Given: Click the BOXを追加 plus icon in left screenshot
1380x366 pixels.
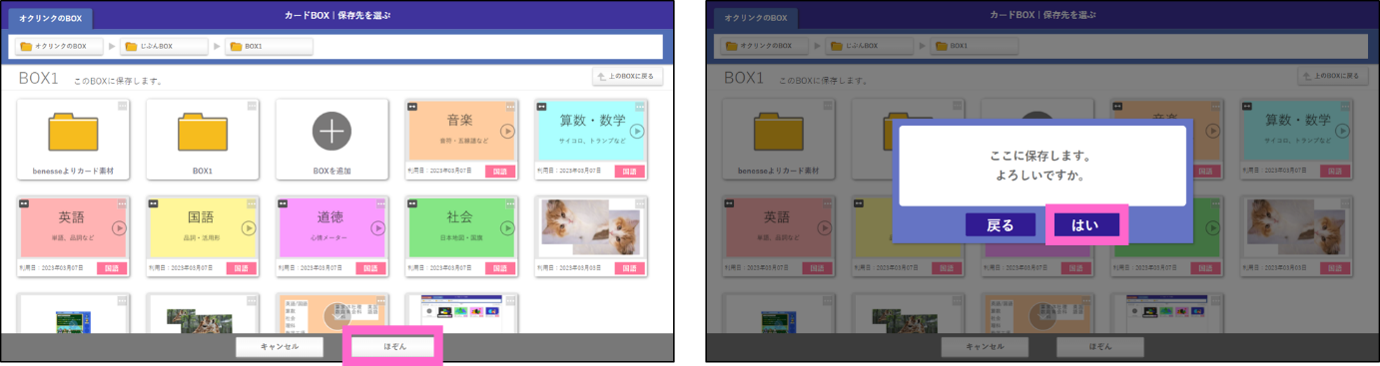Looking at the screenshot, I should [332, 131].
